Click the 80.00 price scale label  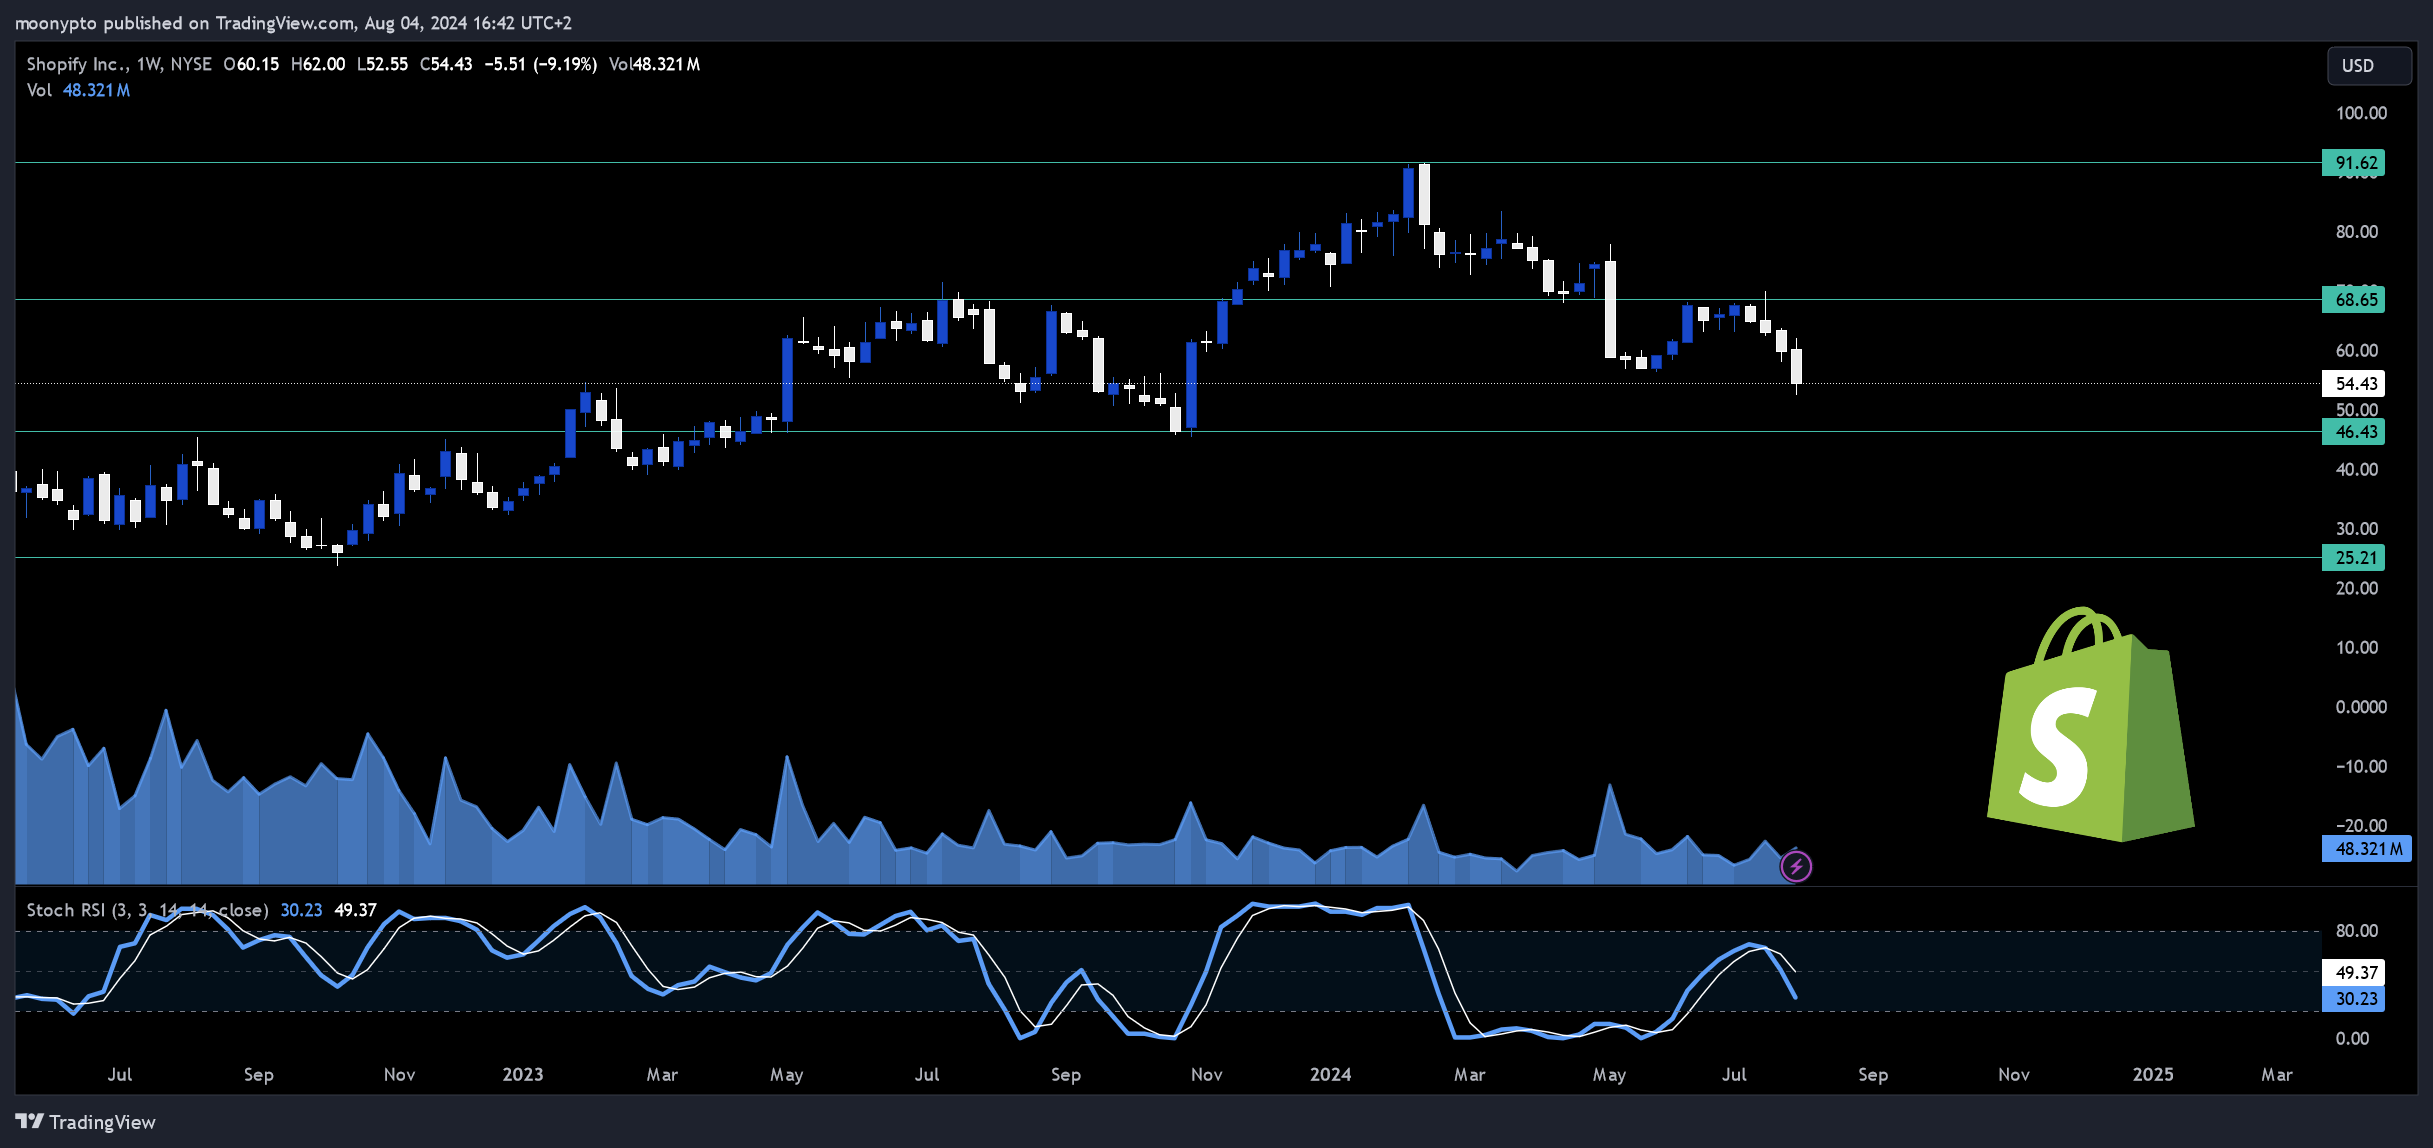click(x=2357, y=232)
